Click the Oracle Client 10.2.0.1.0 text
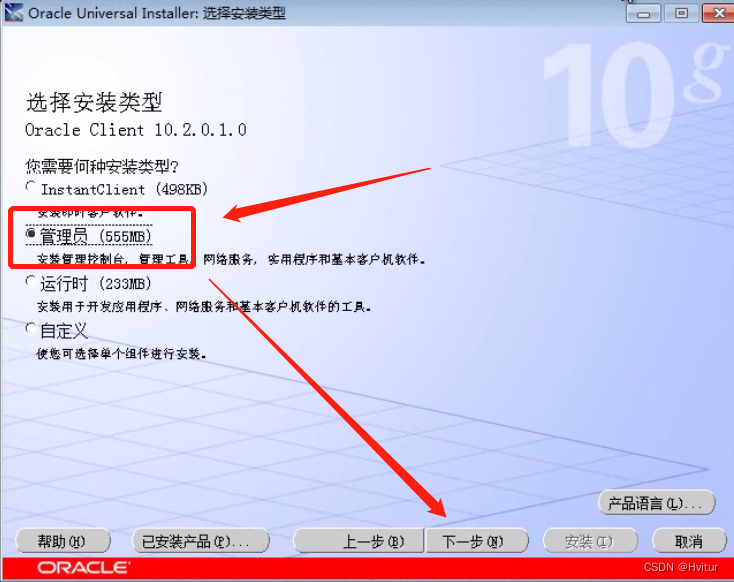 click(136, 130)
